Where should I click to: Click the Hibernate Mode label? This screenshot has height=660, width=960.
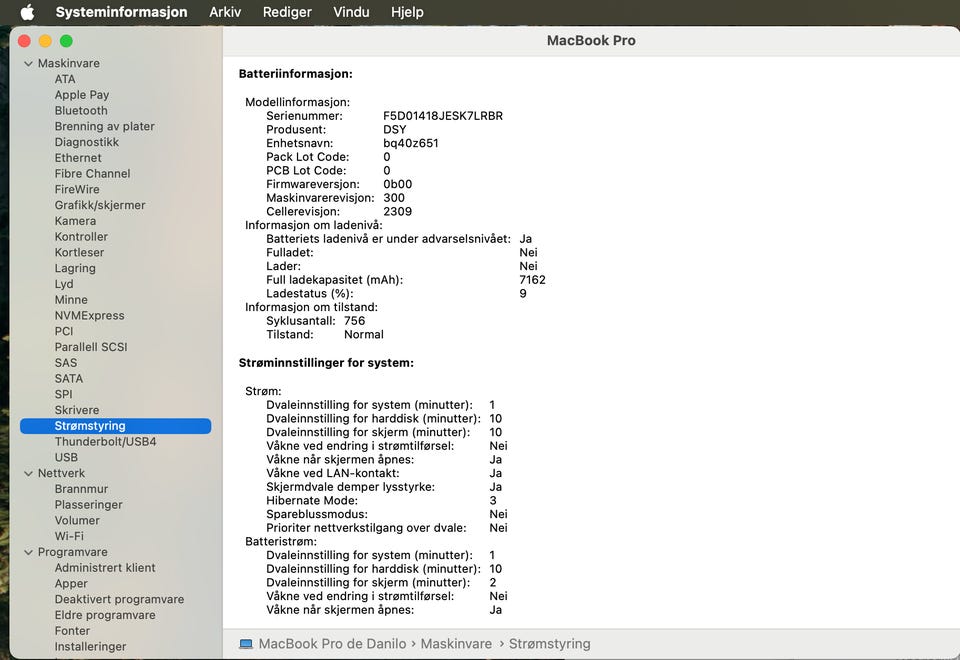tap(312, 501)
